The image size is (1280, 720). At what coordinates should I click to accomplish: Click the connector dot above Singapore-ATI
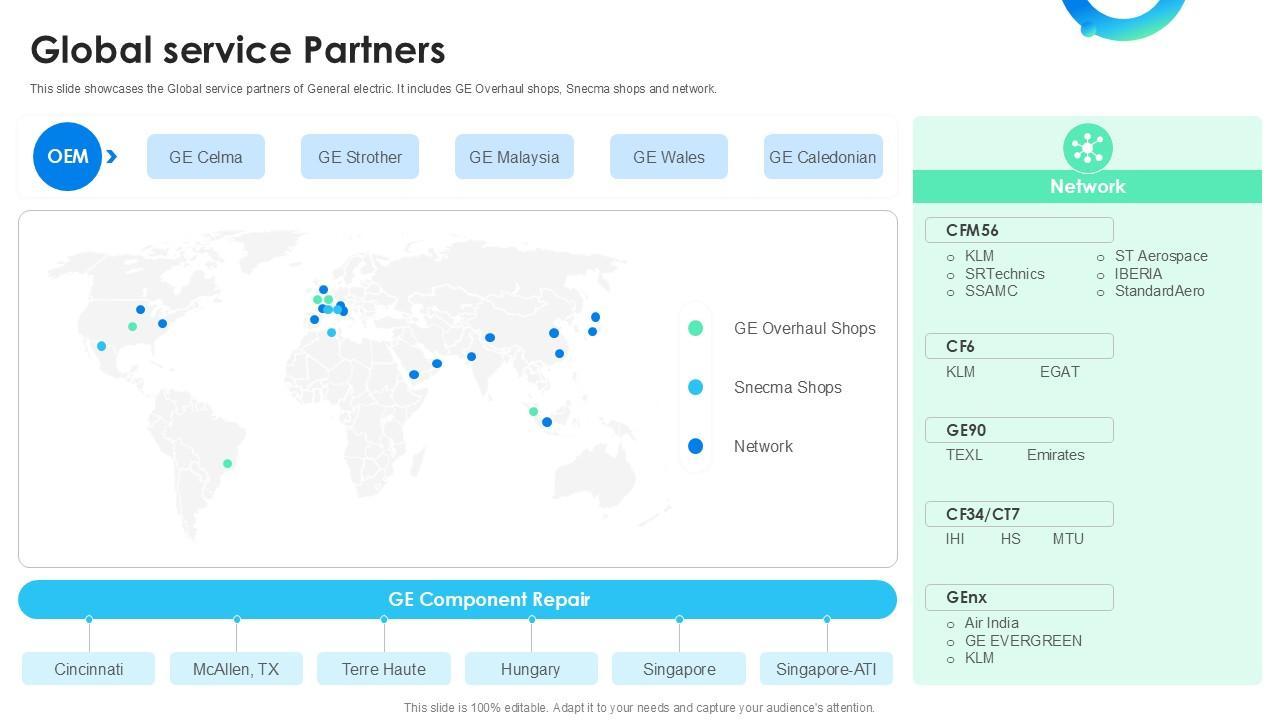[827, 619]
